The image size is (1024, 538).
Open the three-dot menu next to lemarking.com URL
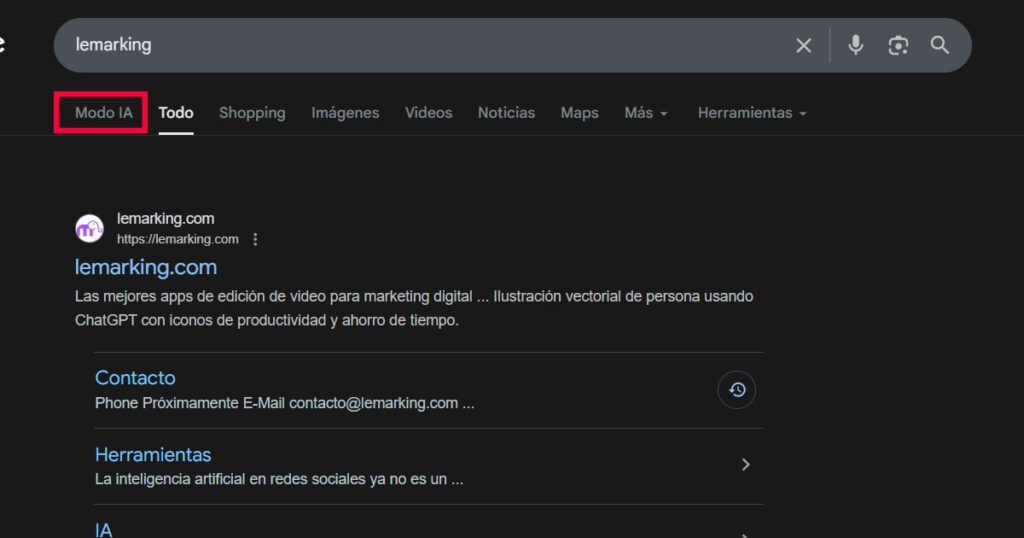coord(255,240)
